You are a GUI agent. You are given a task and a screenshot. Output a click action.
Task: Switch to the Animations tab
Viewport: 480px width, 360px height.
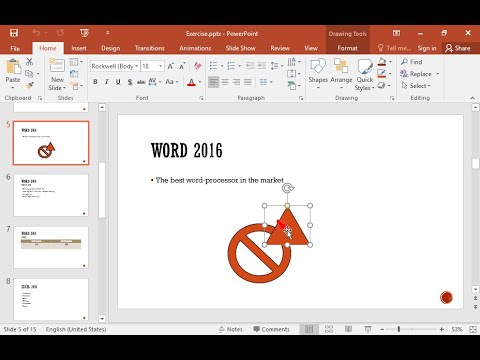[195, 48]
